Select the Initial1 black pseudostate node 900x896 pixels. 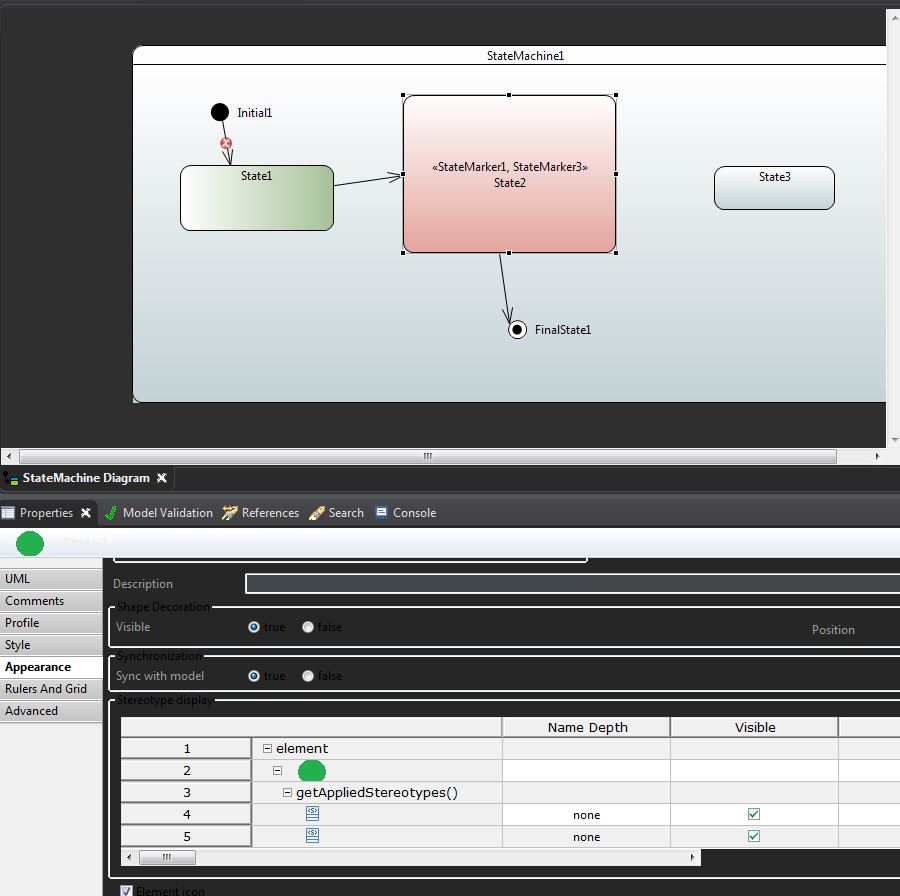220,112
